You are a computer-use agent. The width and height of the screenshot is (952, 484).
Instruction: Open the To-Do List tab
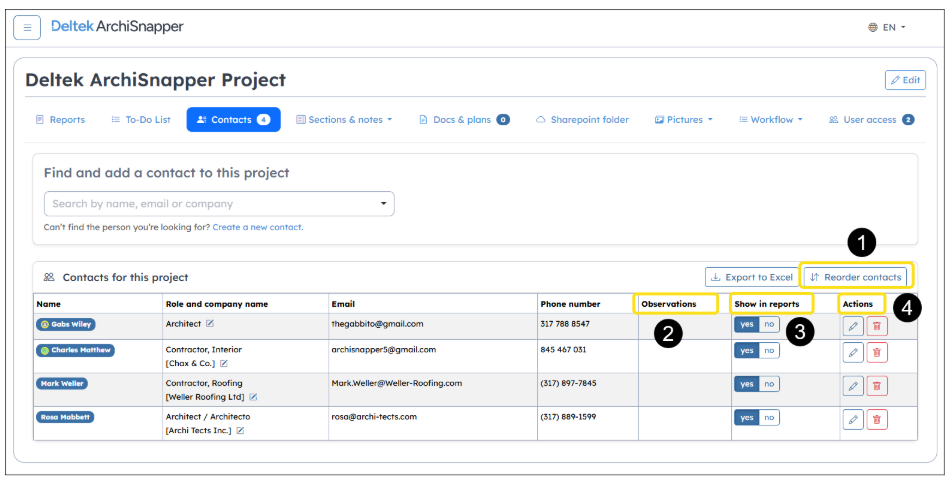point(141,120)
